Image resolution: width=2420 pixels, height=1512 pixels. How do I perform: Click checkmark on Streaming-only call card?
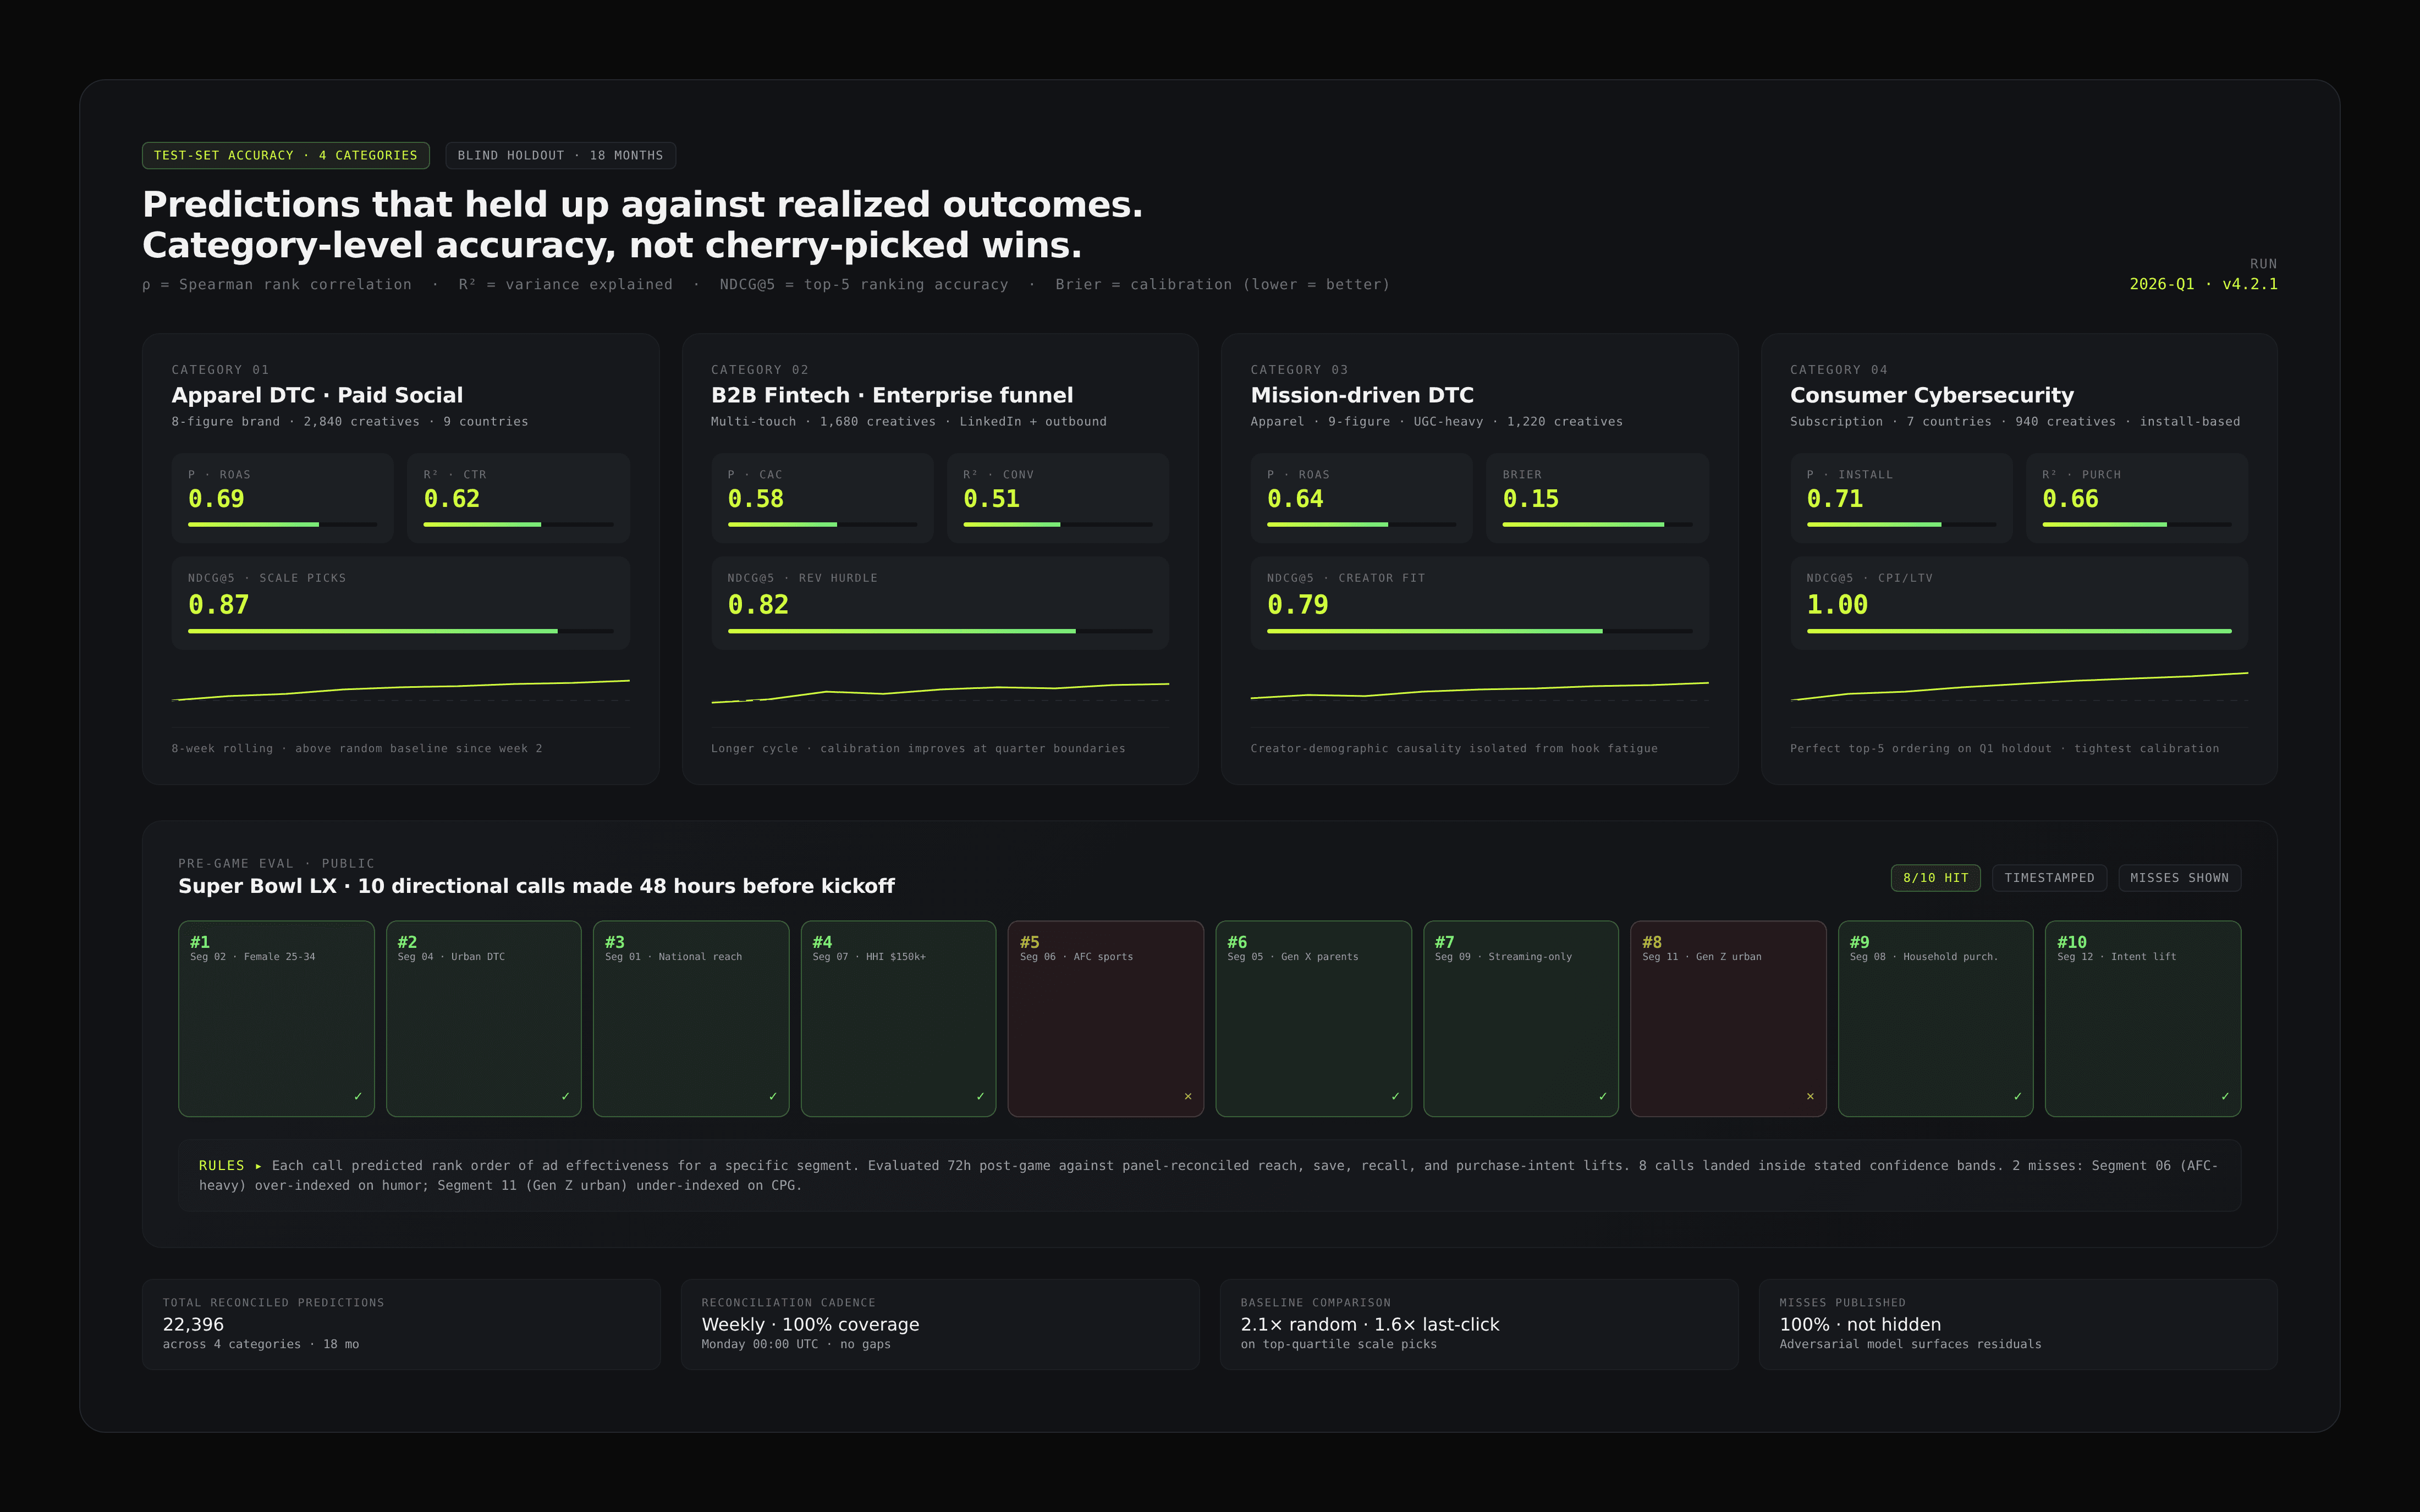click(1603, 1096)
